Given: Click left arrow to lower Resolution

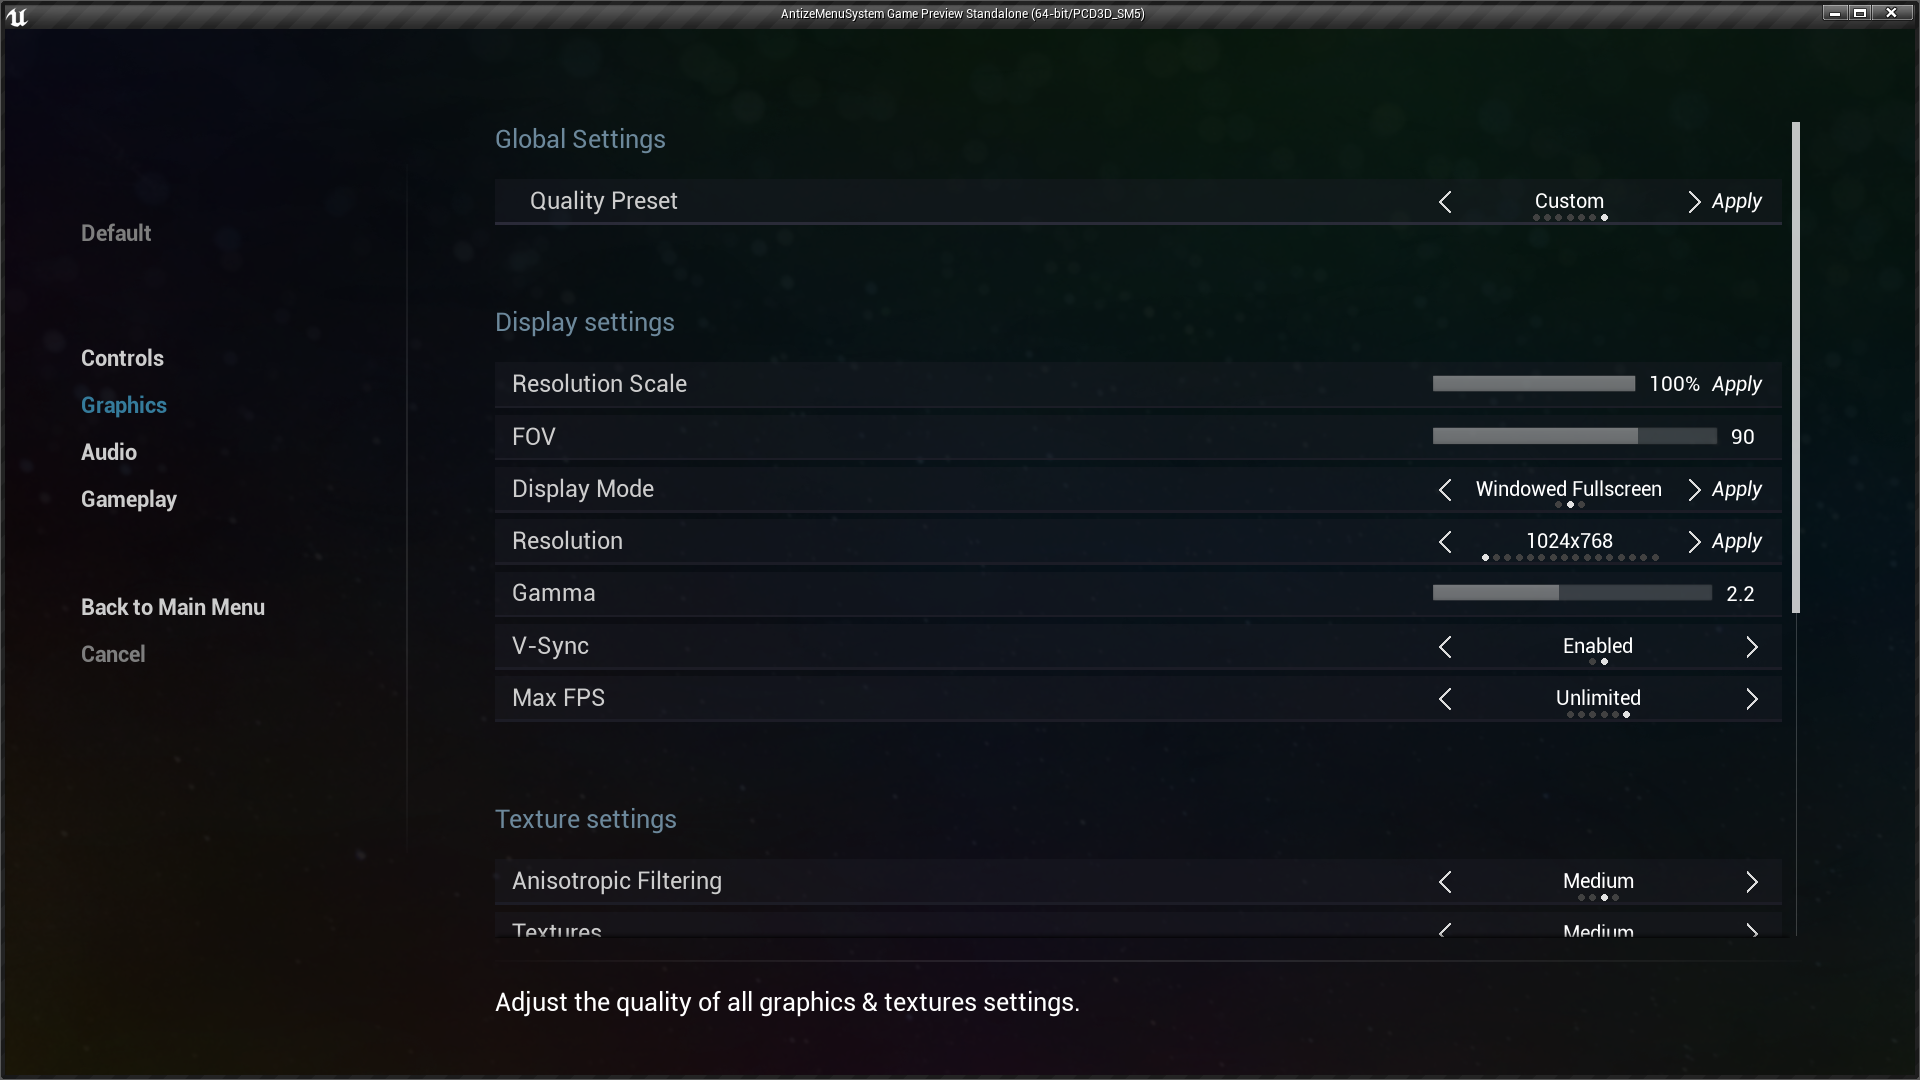Looking at the screenshot, I should (x=1445, y=542).
